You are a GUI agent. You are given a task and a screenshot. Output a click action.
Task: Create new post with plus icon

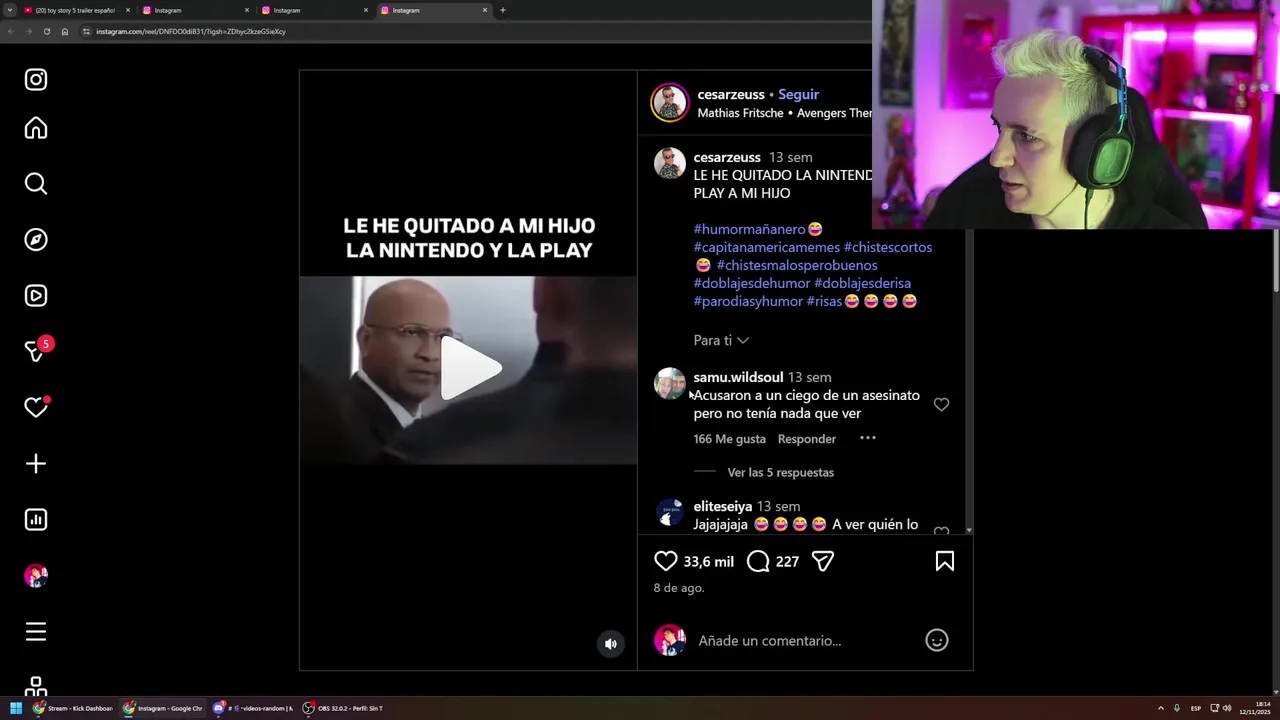36,464
